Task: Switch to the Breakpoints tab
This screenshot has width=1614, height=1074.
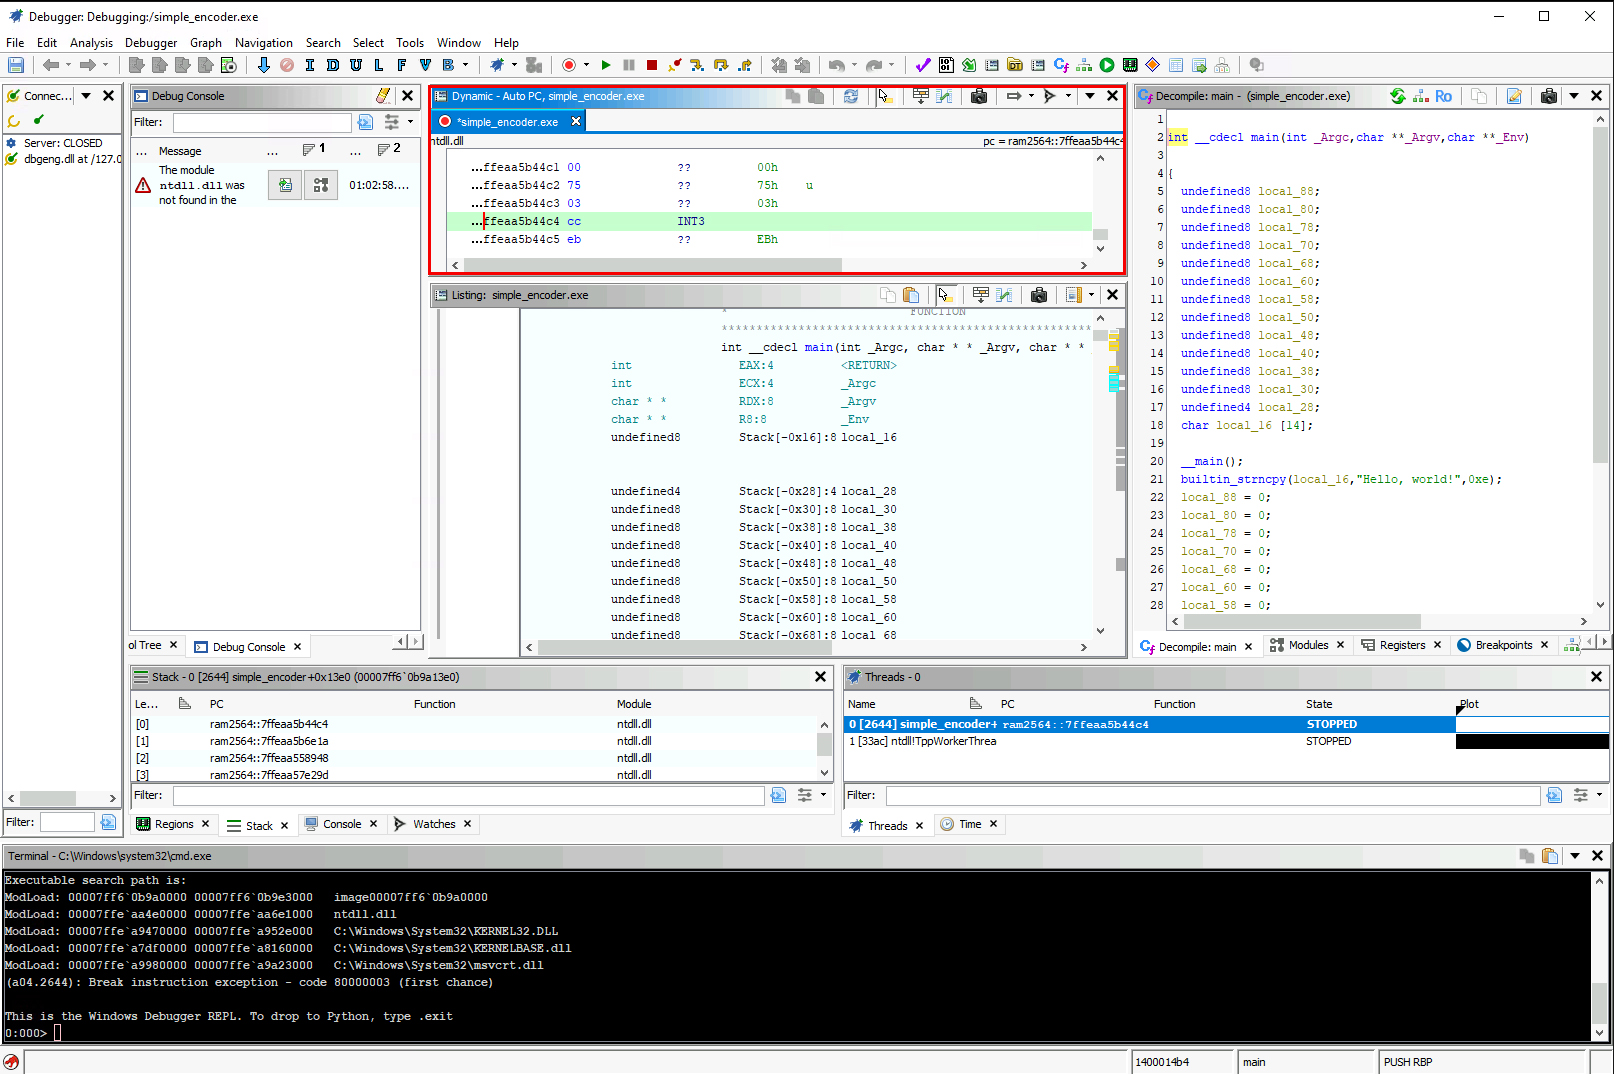Action: pyautogui.click(x=1503, y=645)
